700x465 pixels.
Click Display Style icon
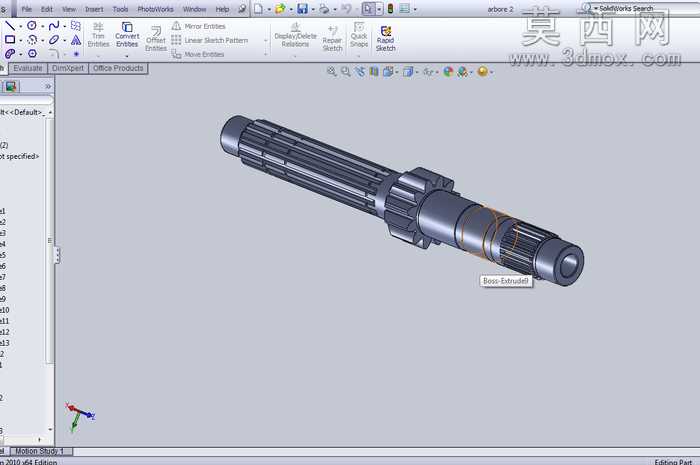click(x=407, y=71)
